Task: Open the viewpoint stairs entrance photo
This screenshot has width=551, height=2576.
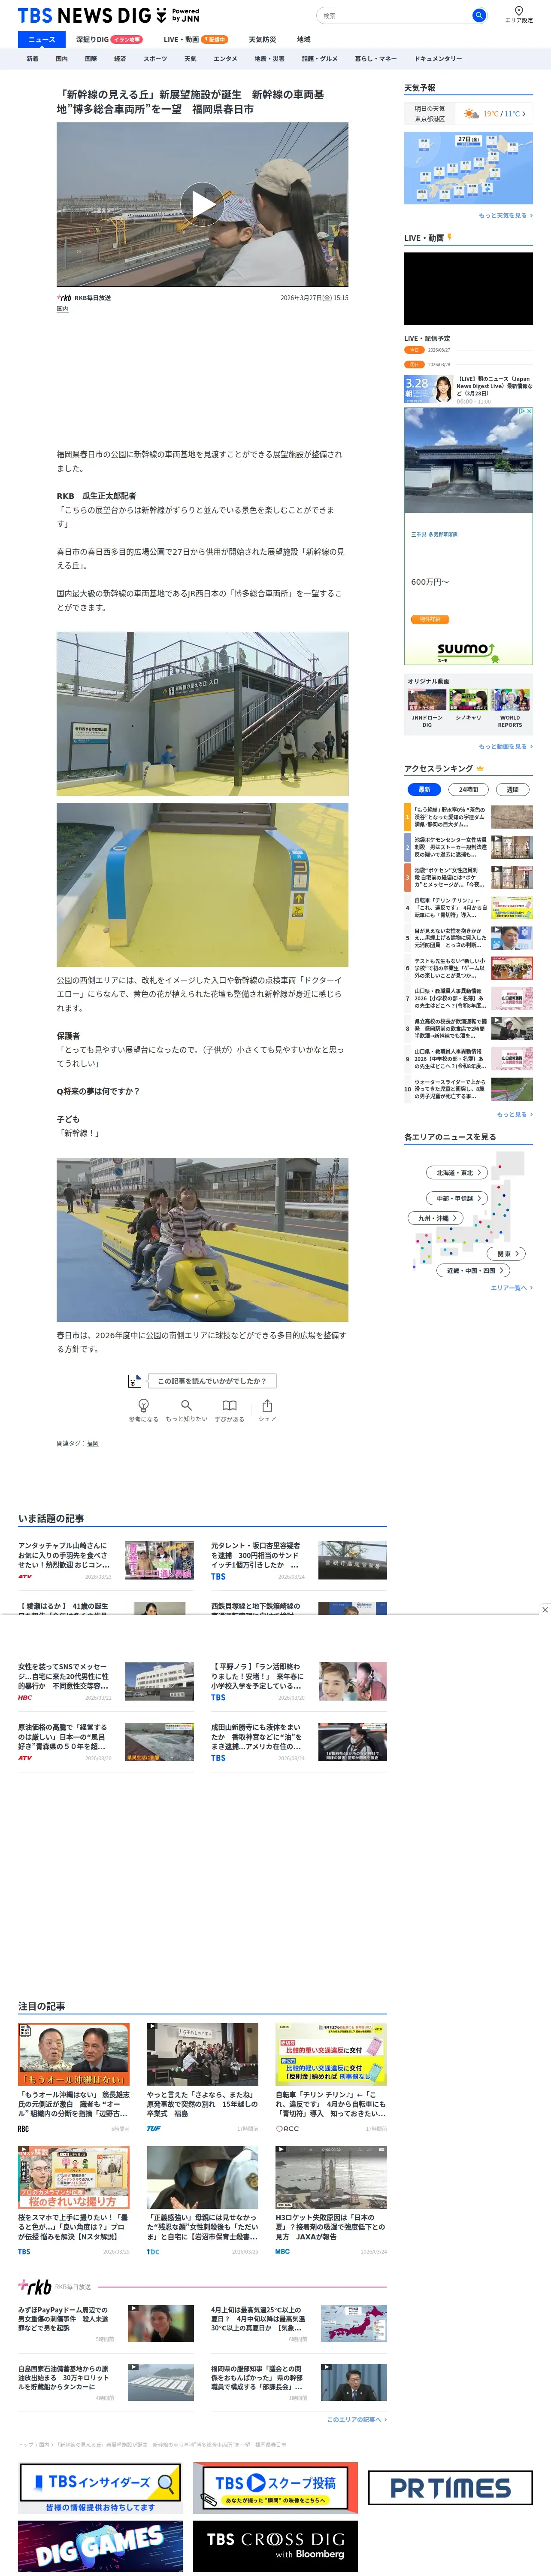Action: (x=202, y=714)
